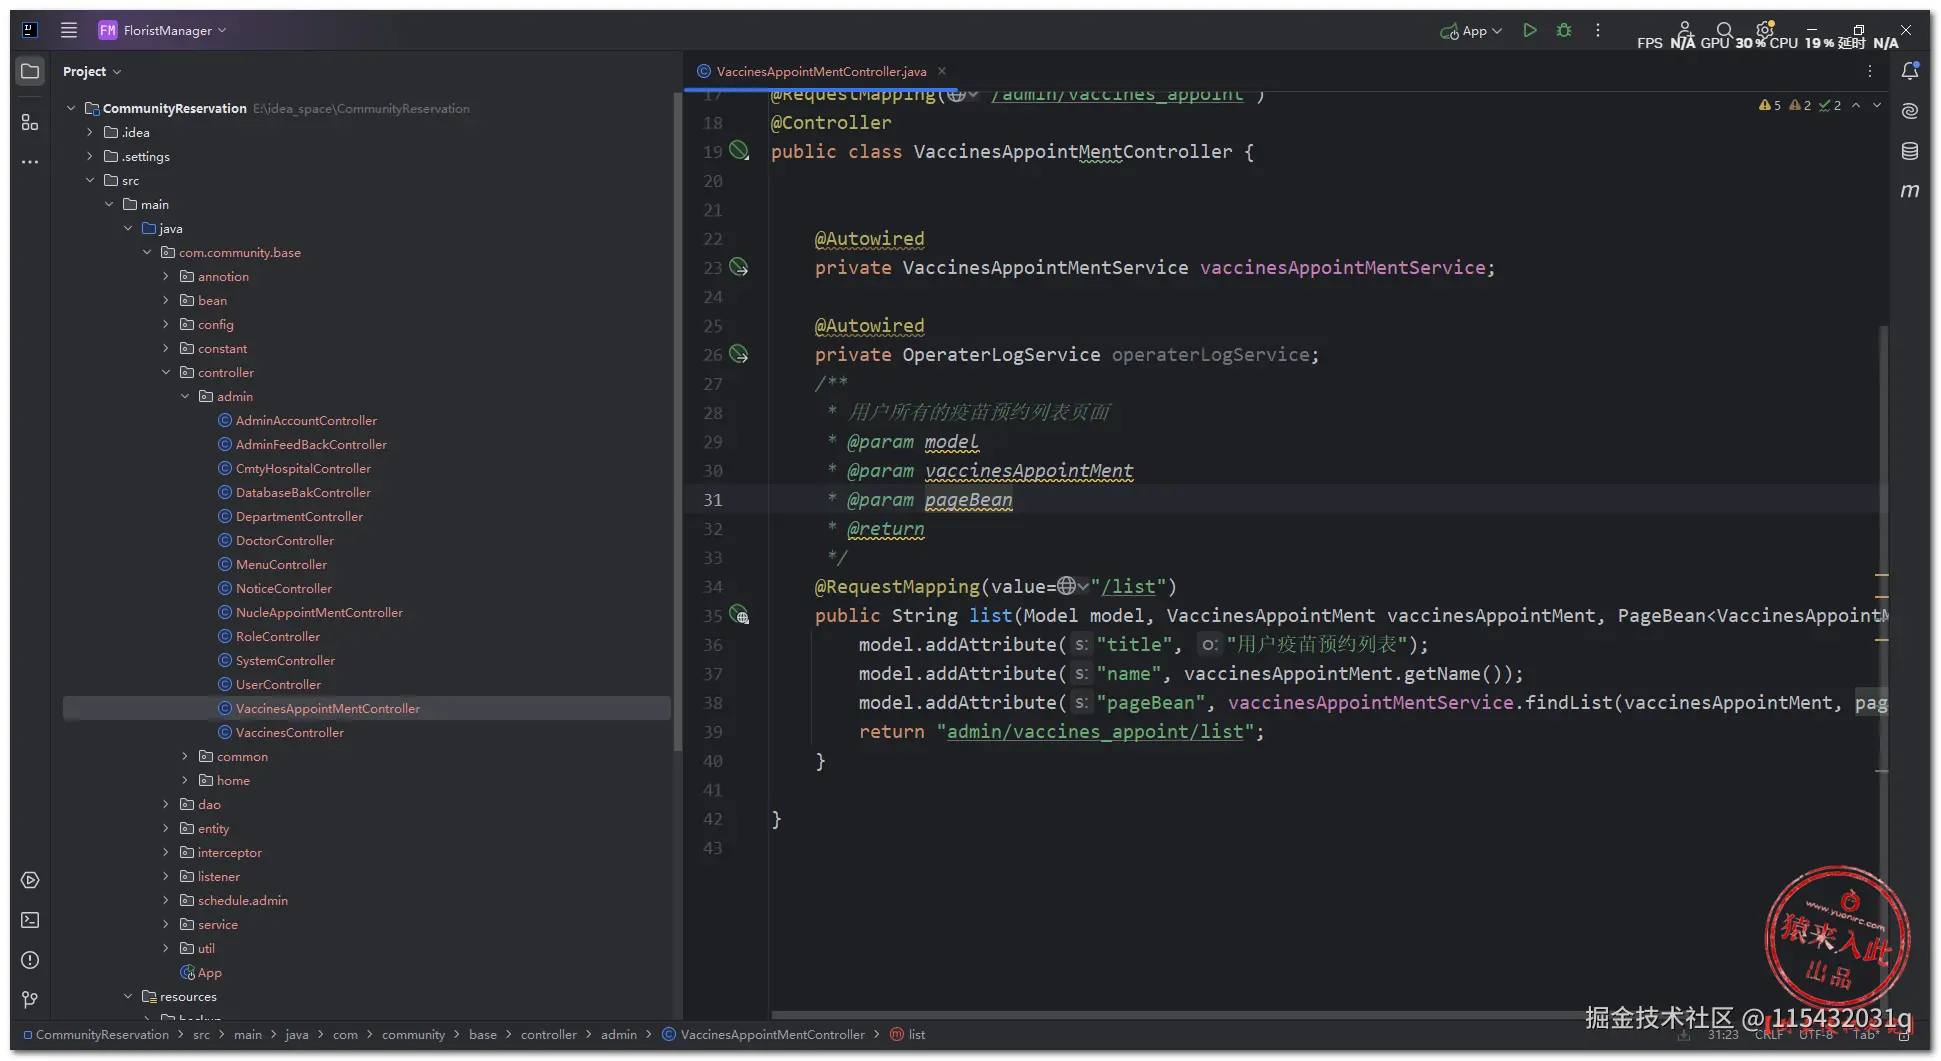Select UserController in project tree

278,684
